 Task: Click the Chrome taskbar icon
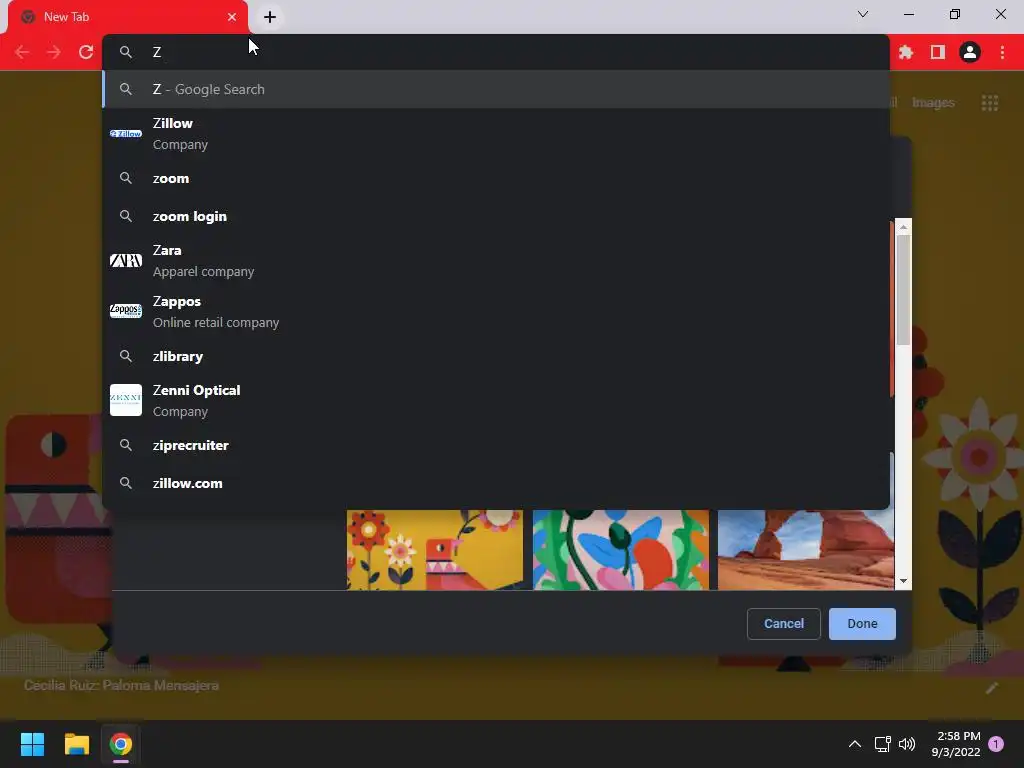(121, 744)
